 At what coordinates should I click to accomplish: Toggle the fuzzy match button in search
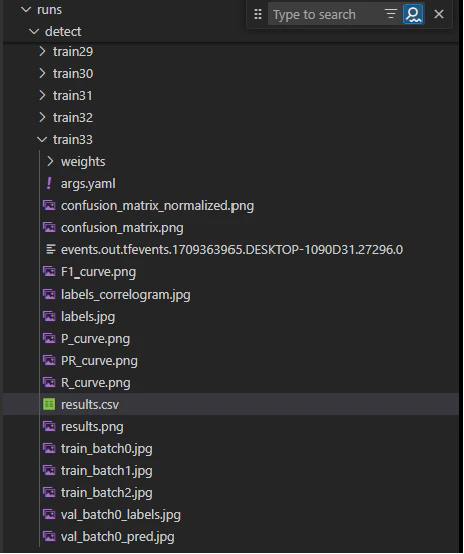[413, 14]
